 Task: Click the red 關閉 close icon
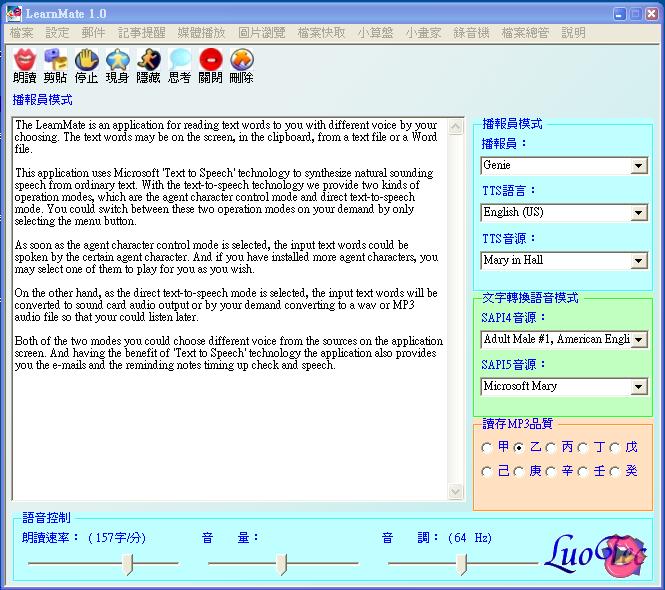(x=210, y=59)
